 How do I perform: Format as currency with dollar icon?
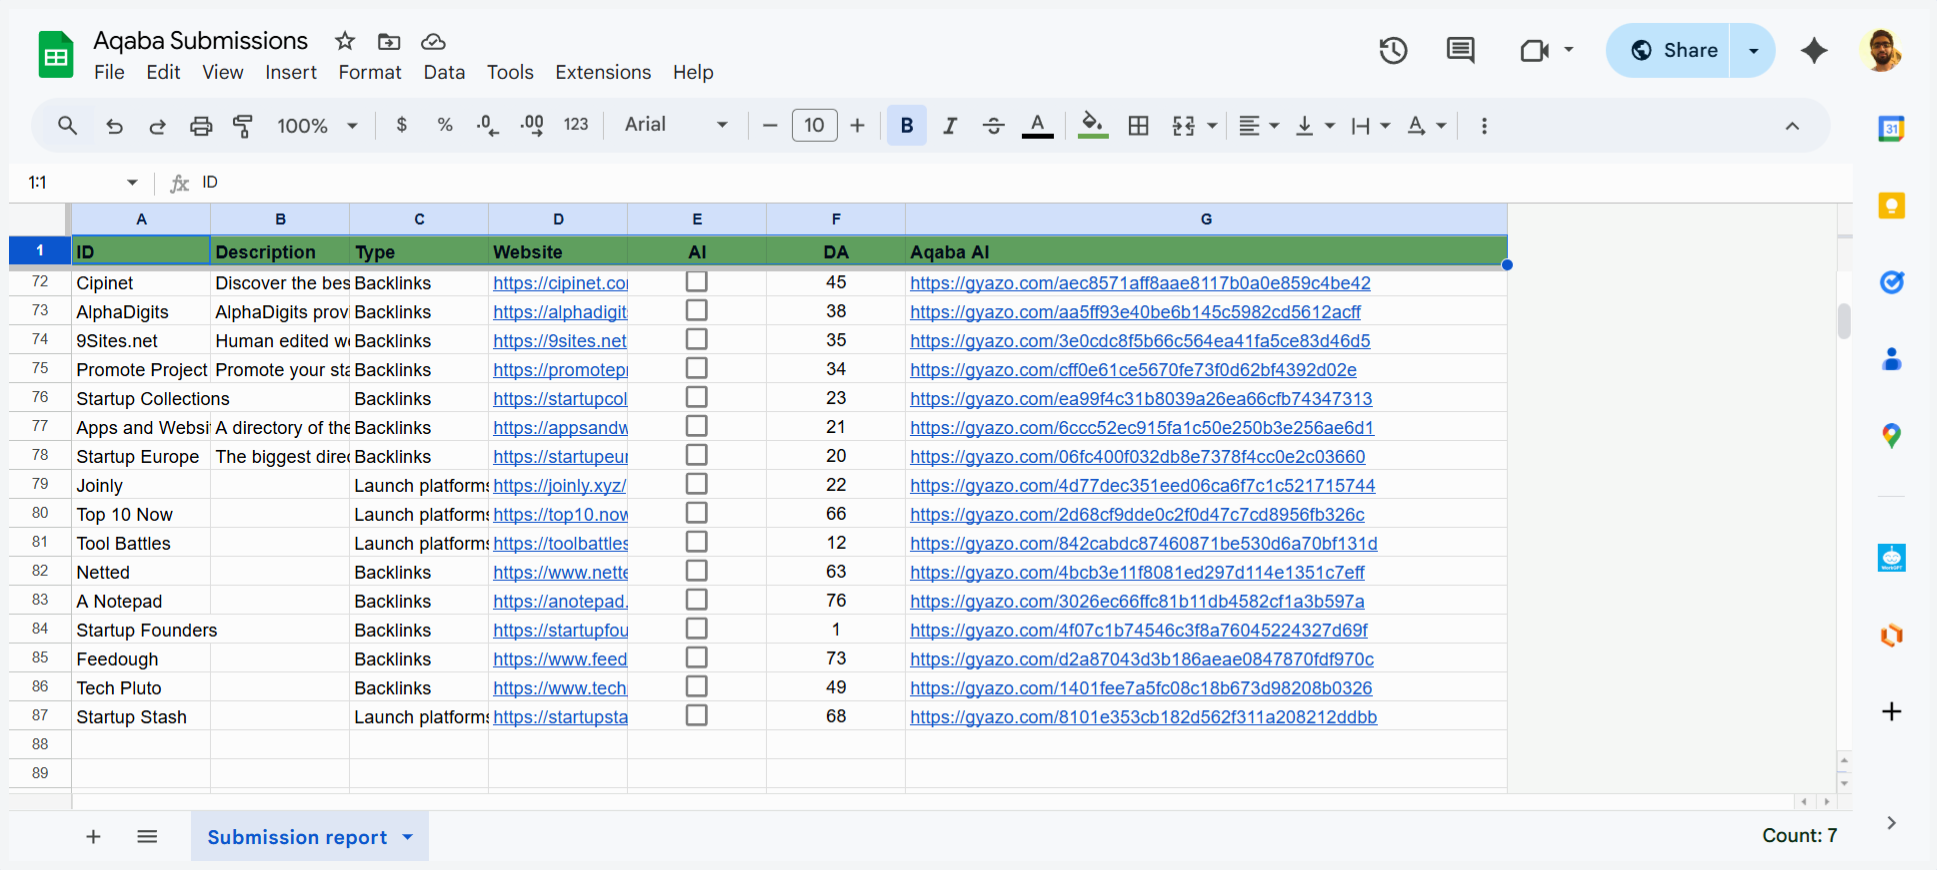click(402, 125)
